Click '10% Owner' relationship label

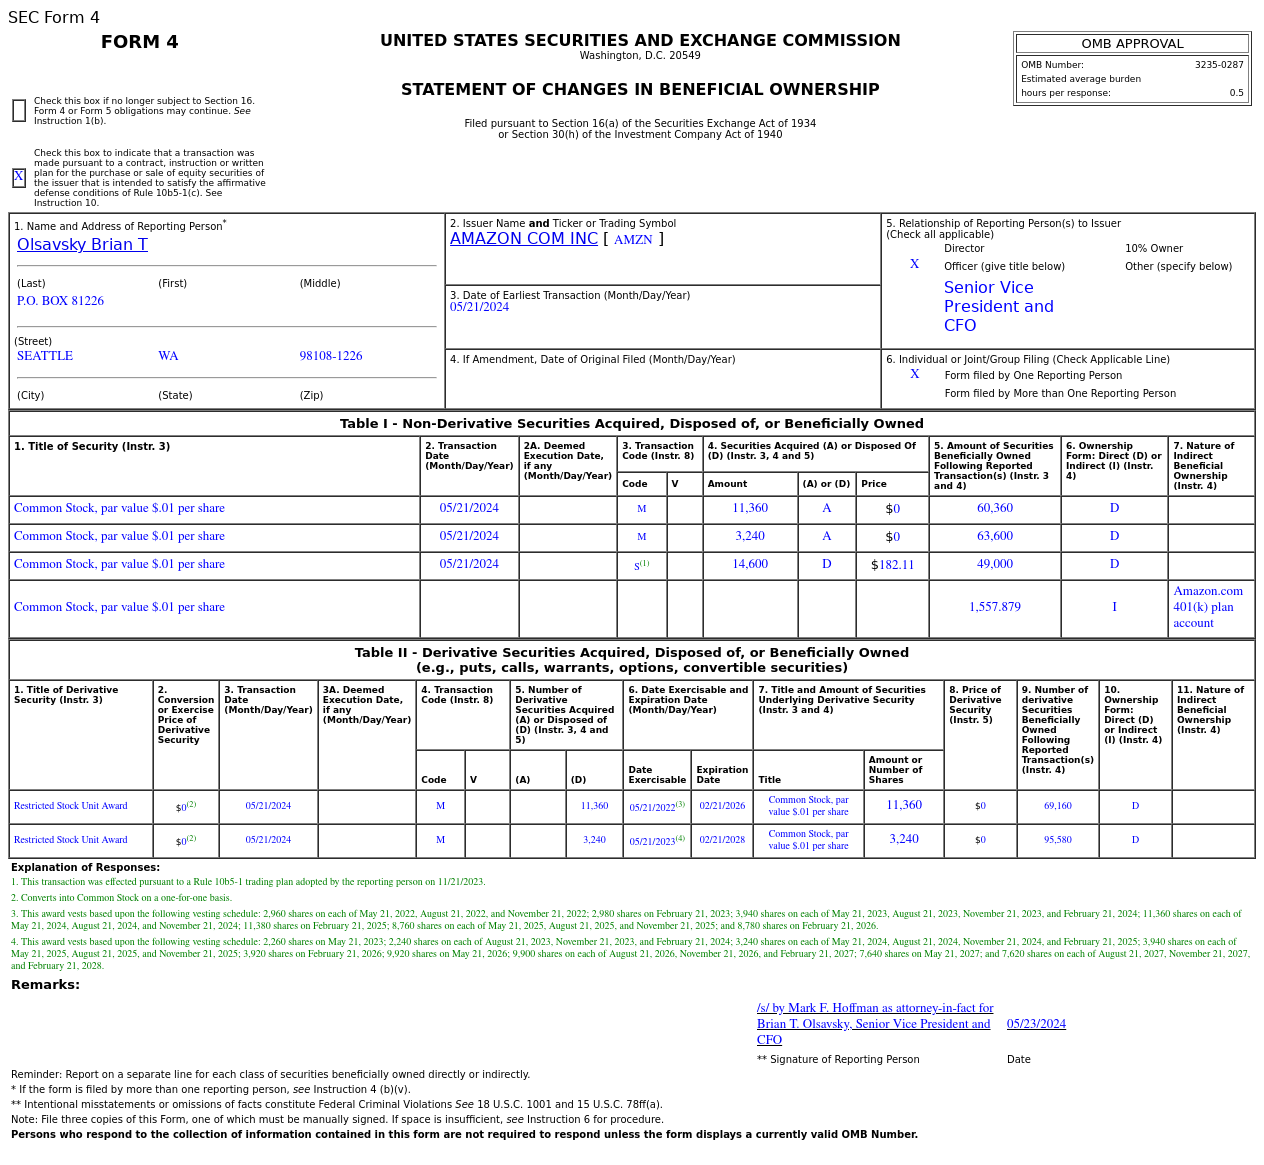pos(1154,249)
